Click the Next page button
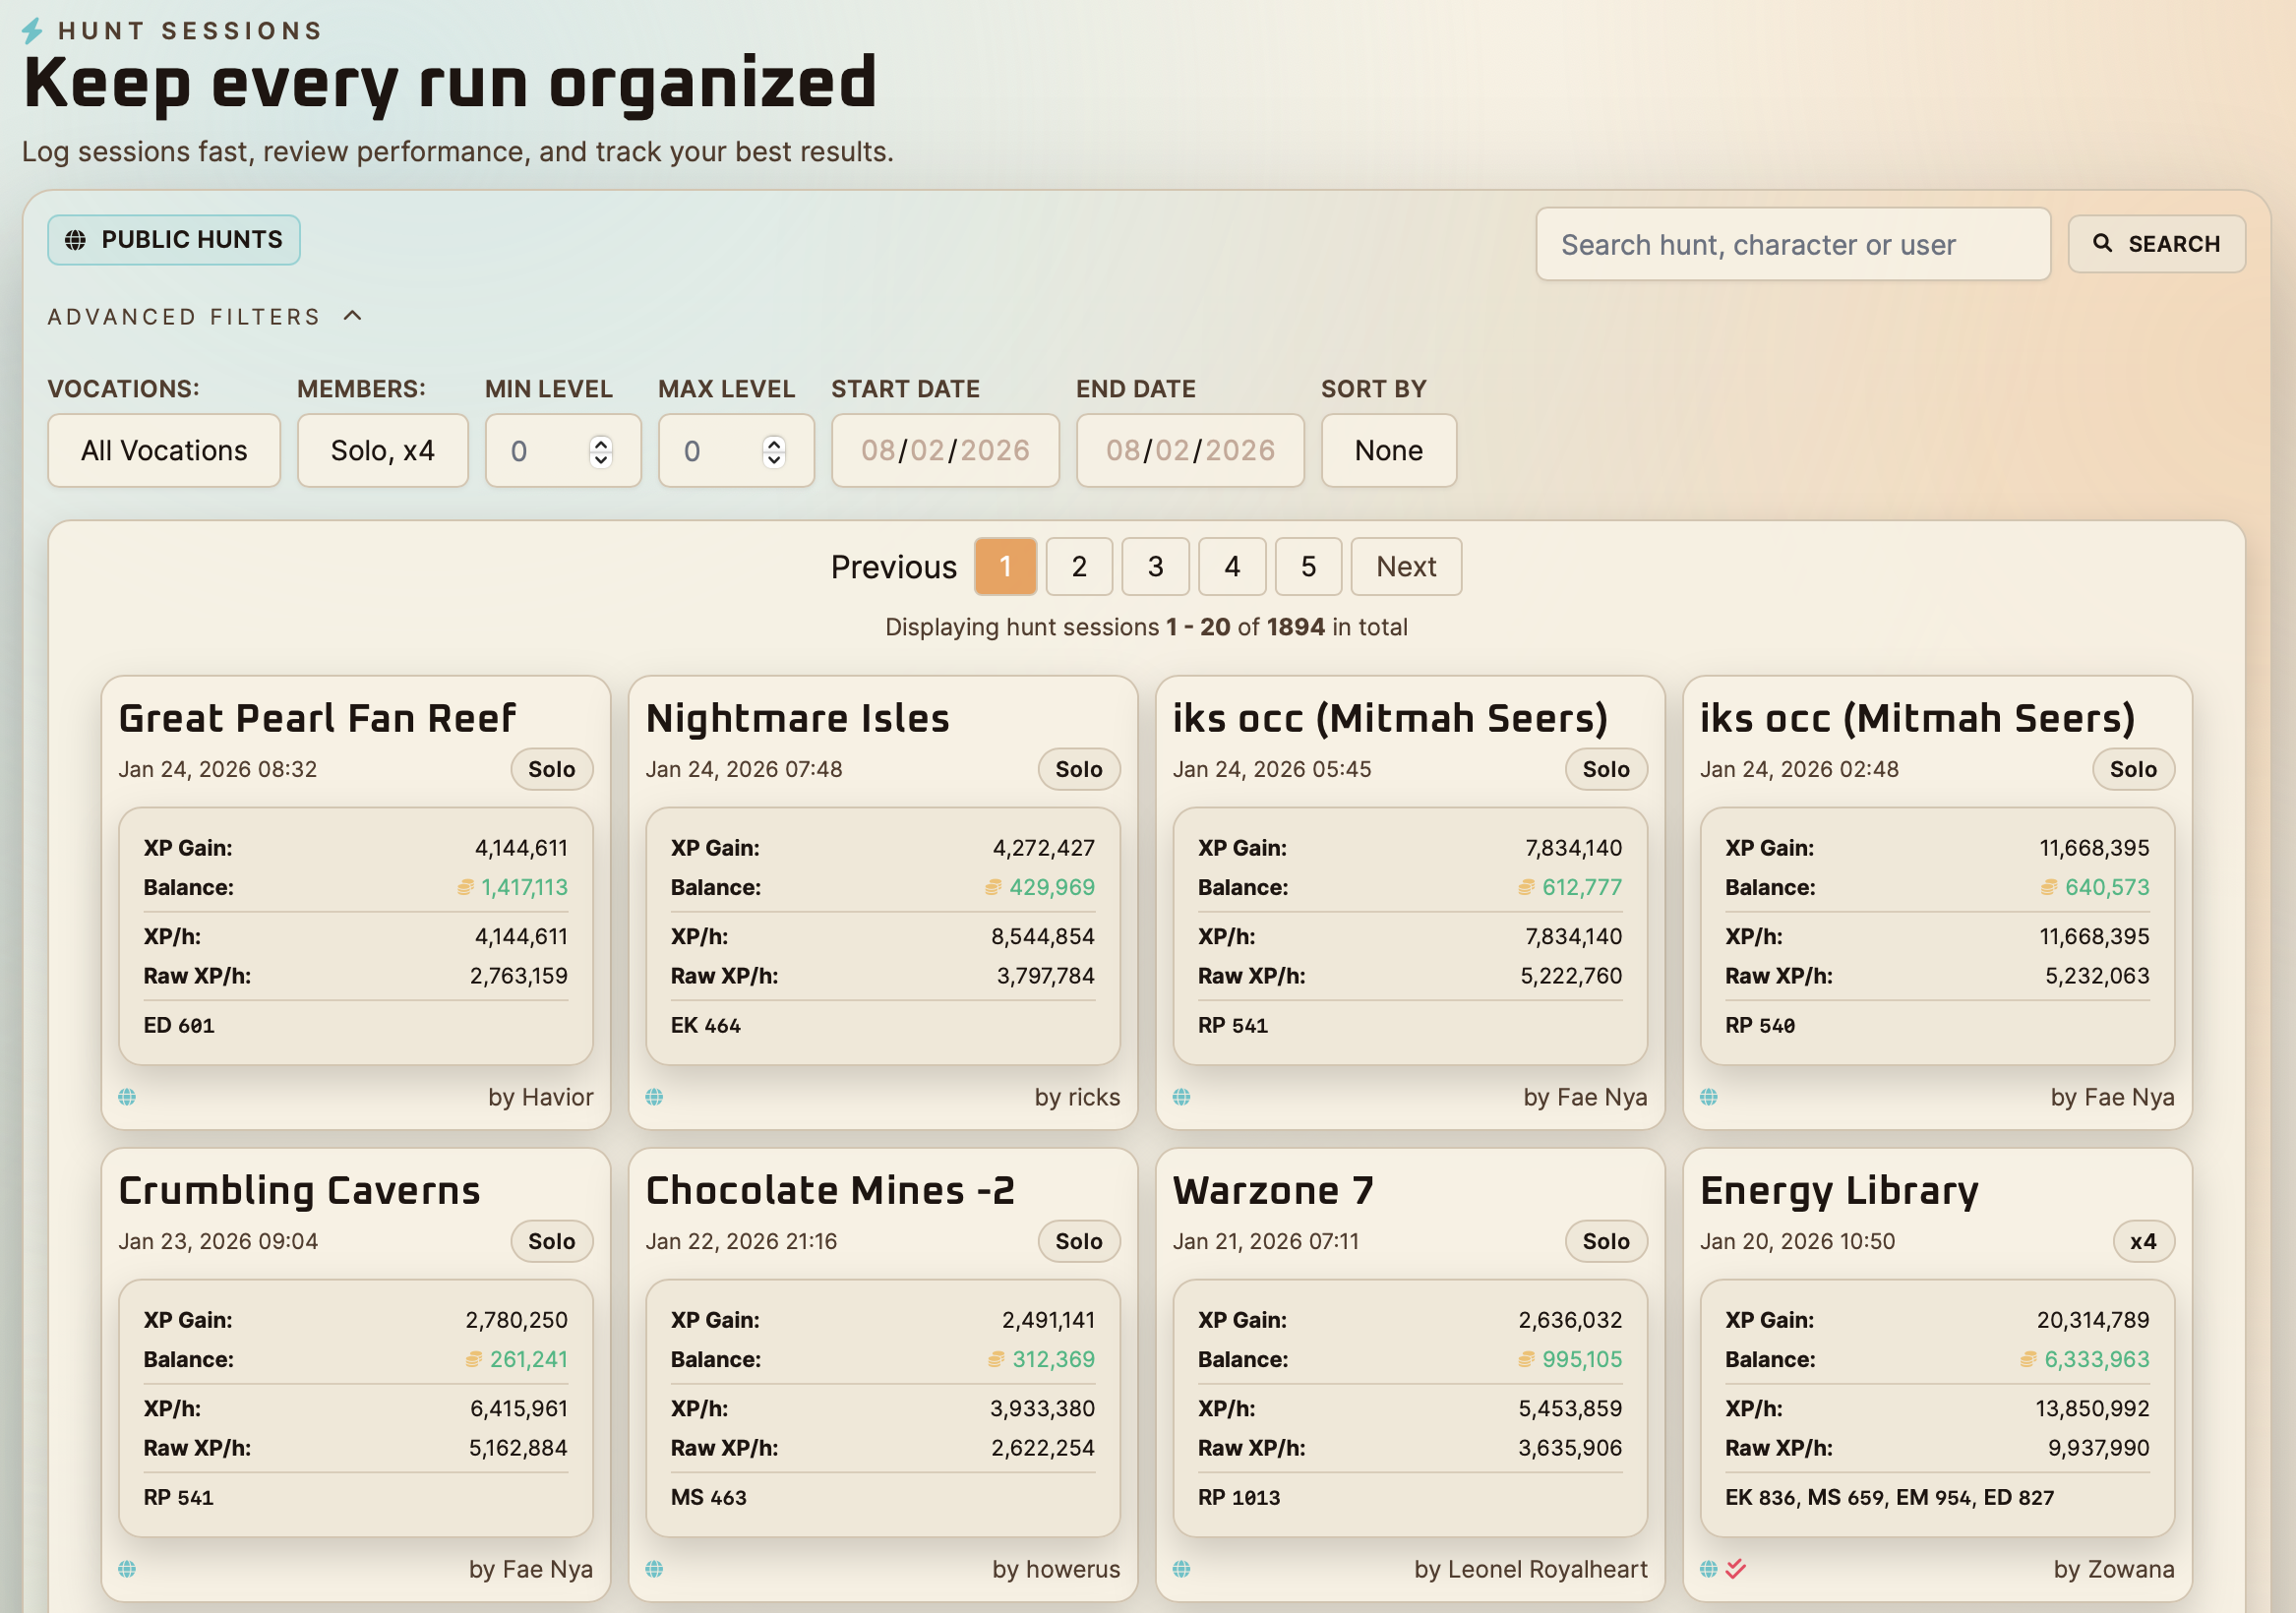Screen dimensions: 2296x1613 point(1405,567)
